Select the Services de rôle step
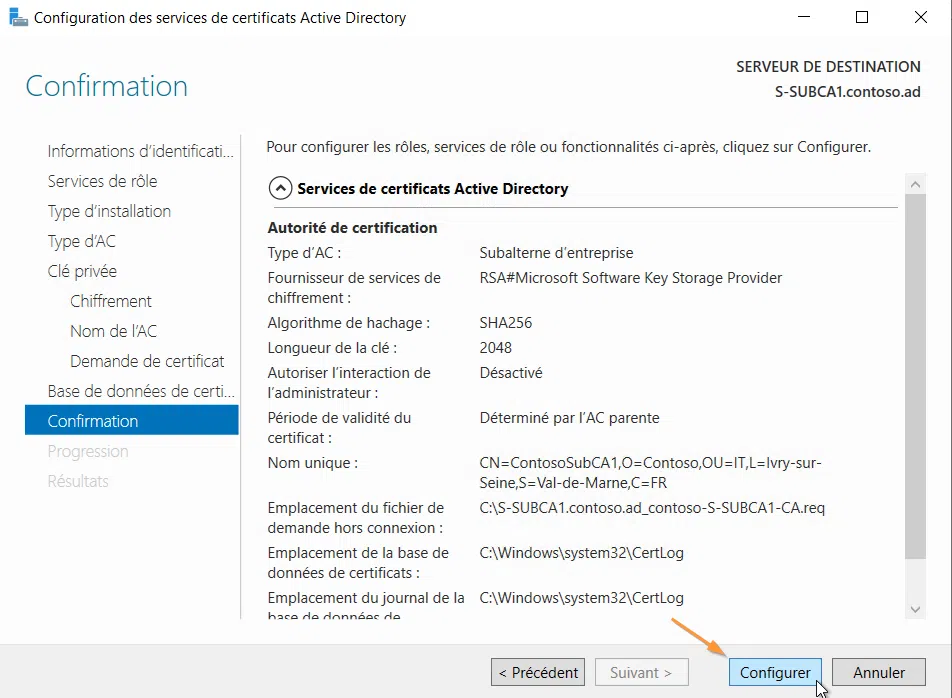This screenshot has height=698, width=952. click(102, 181)
